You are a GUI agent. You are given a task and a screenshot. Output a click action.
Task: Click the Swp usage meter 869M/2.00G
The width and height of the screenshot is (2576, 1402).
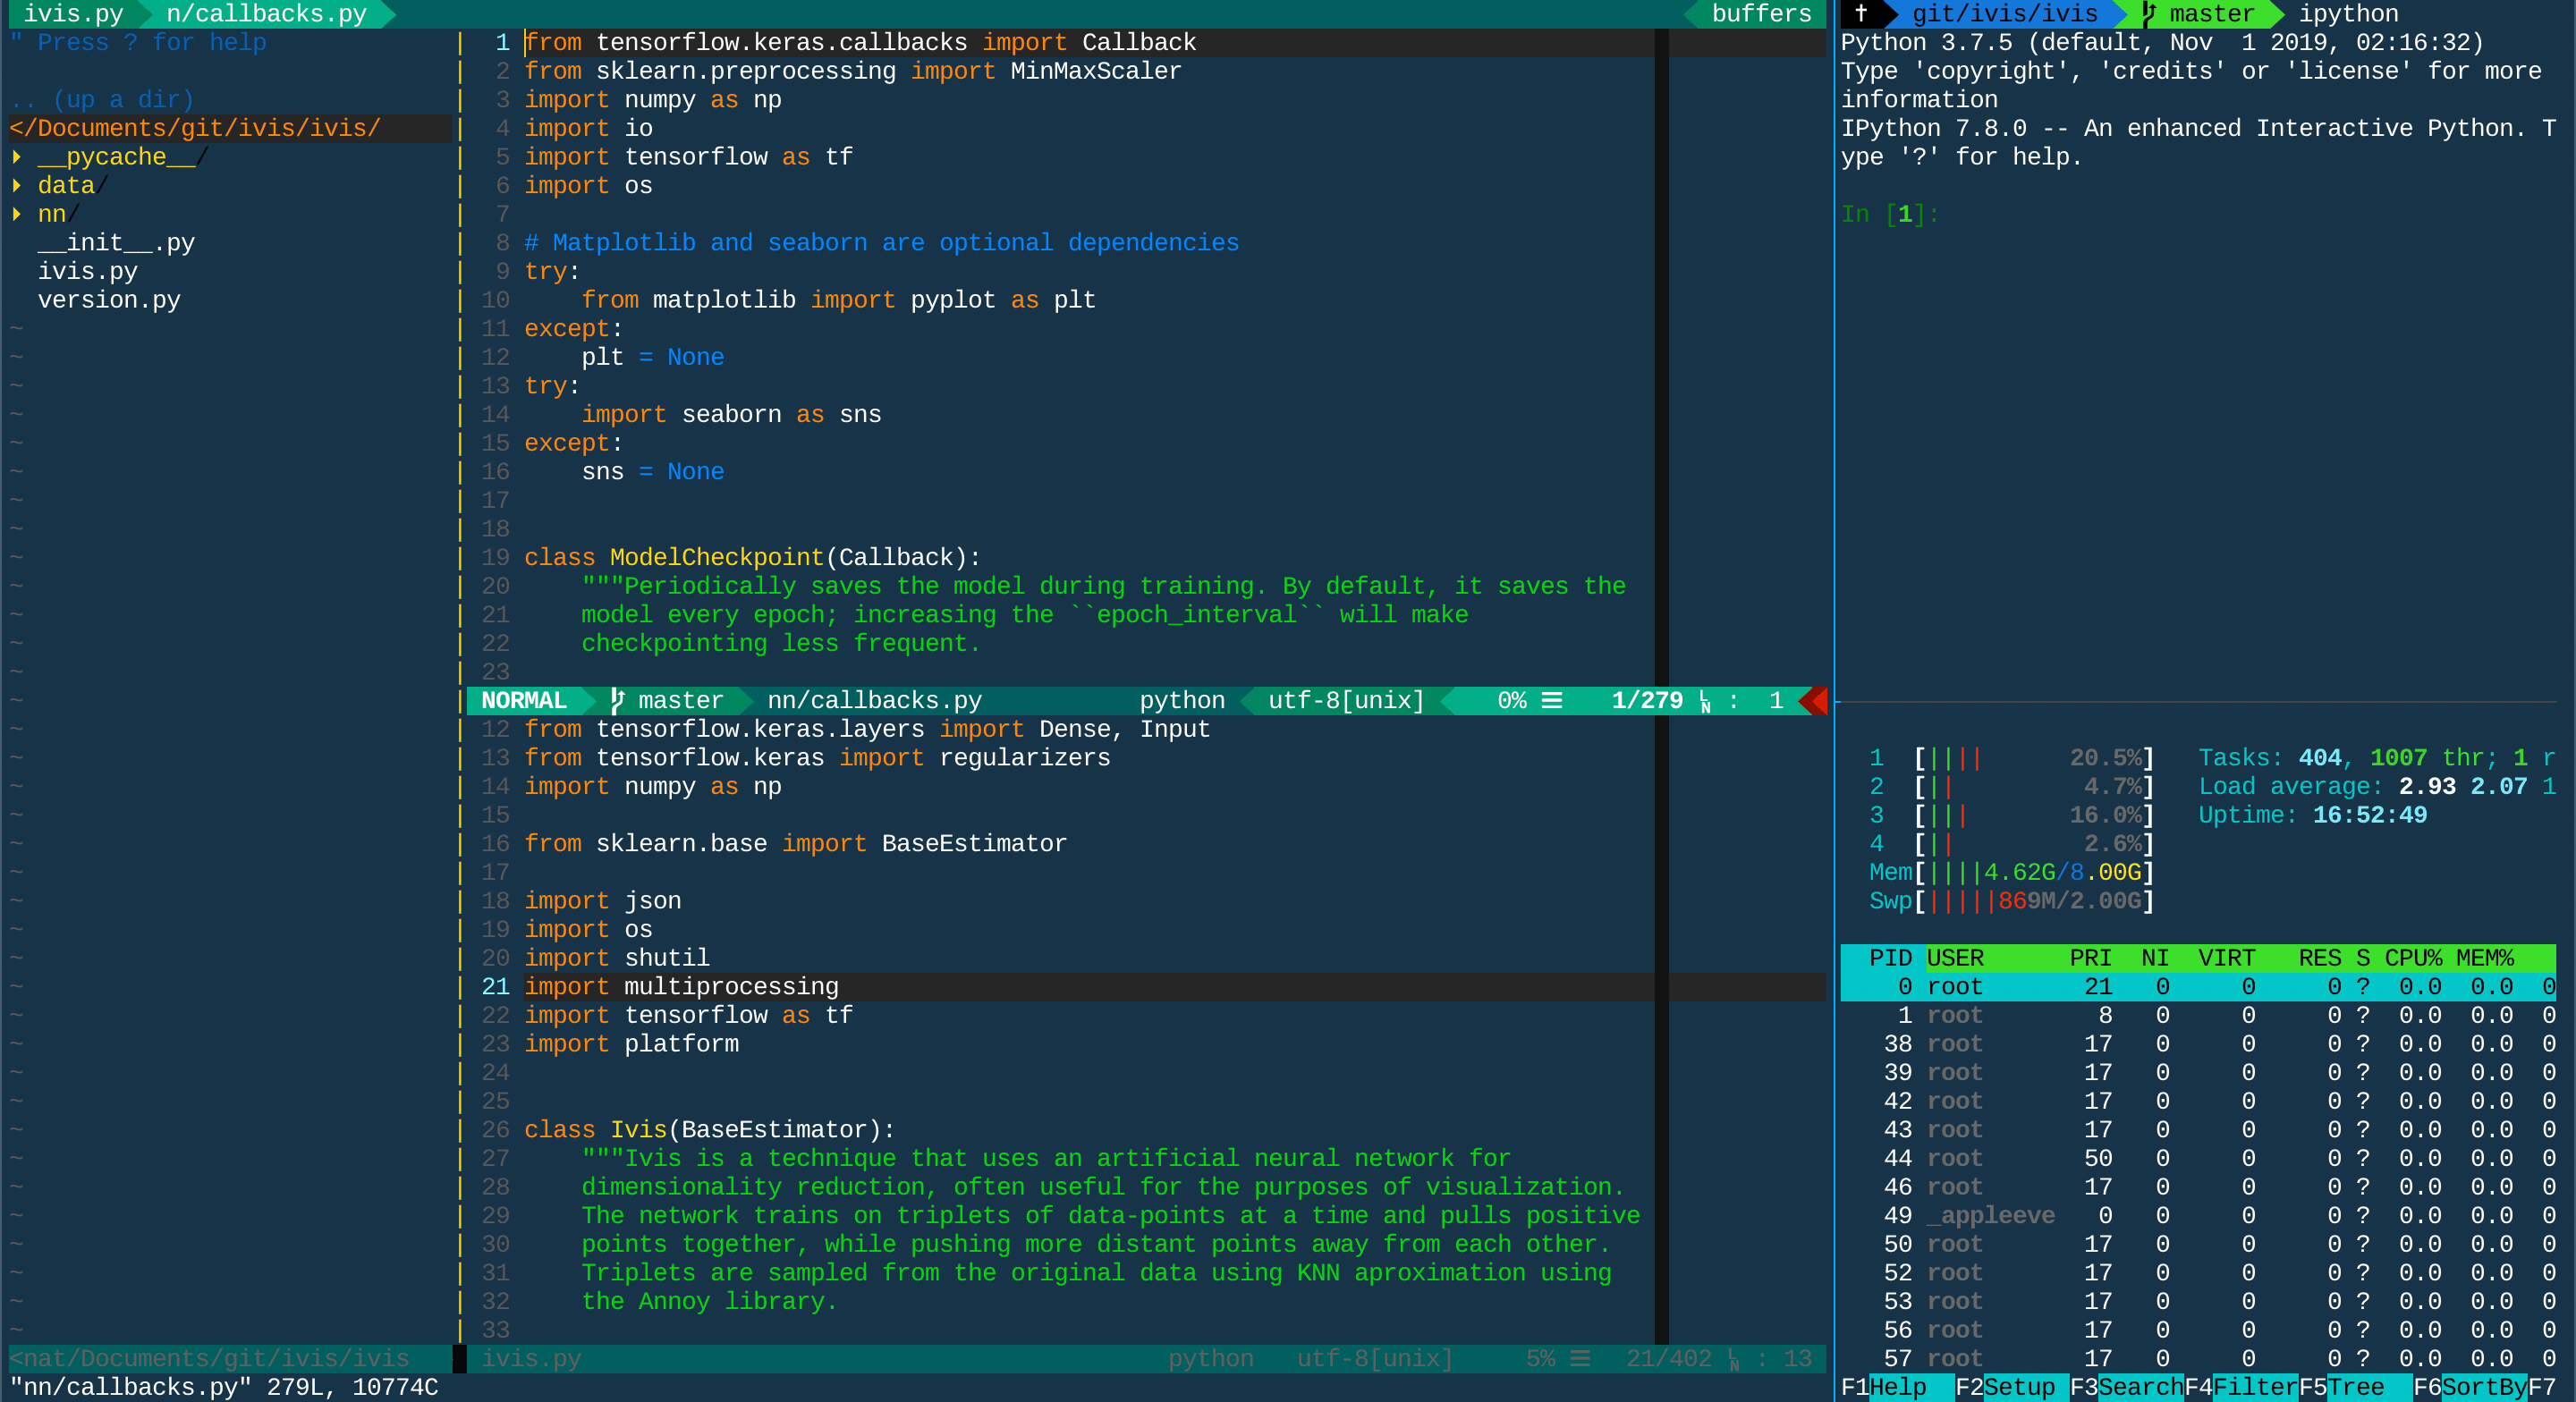[2011, 901]
